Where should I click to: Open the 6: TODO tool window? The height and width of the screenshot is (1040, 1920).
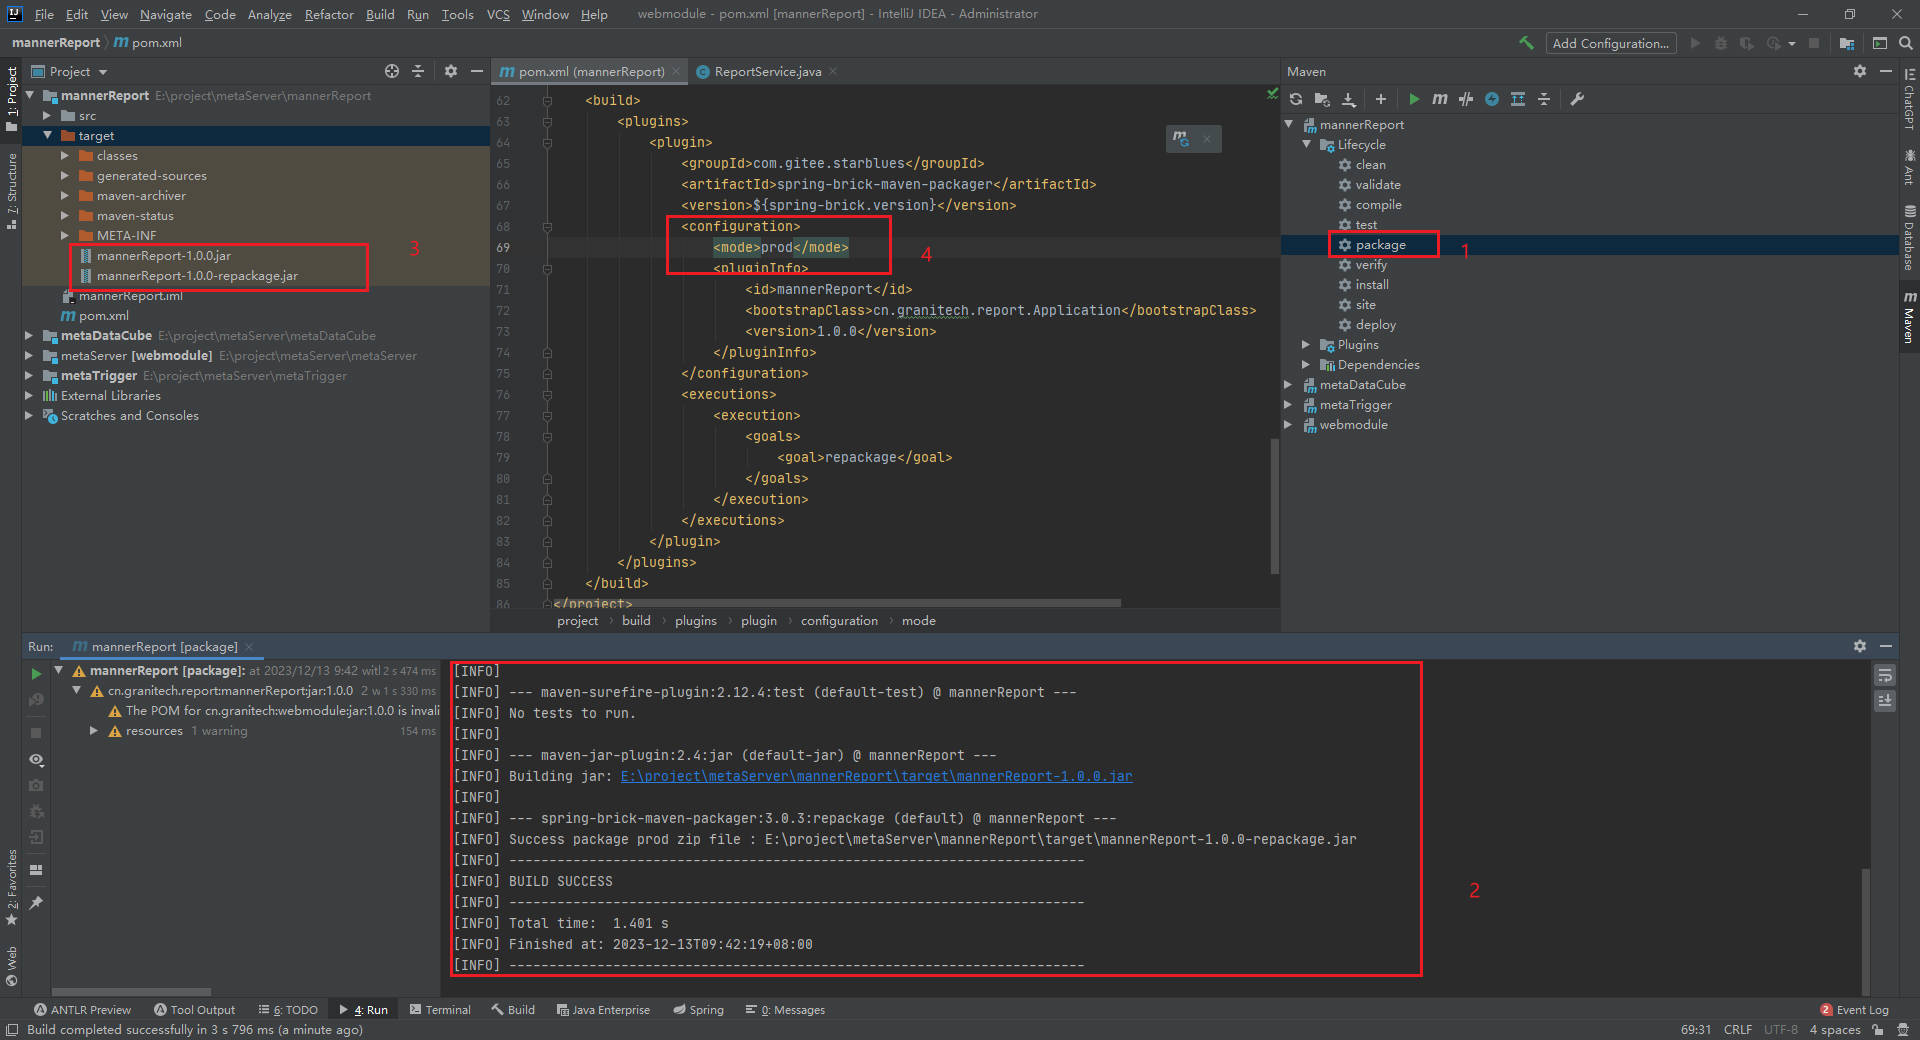click(x=288, y=1010)
